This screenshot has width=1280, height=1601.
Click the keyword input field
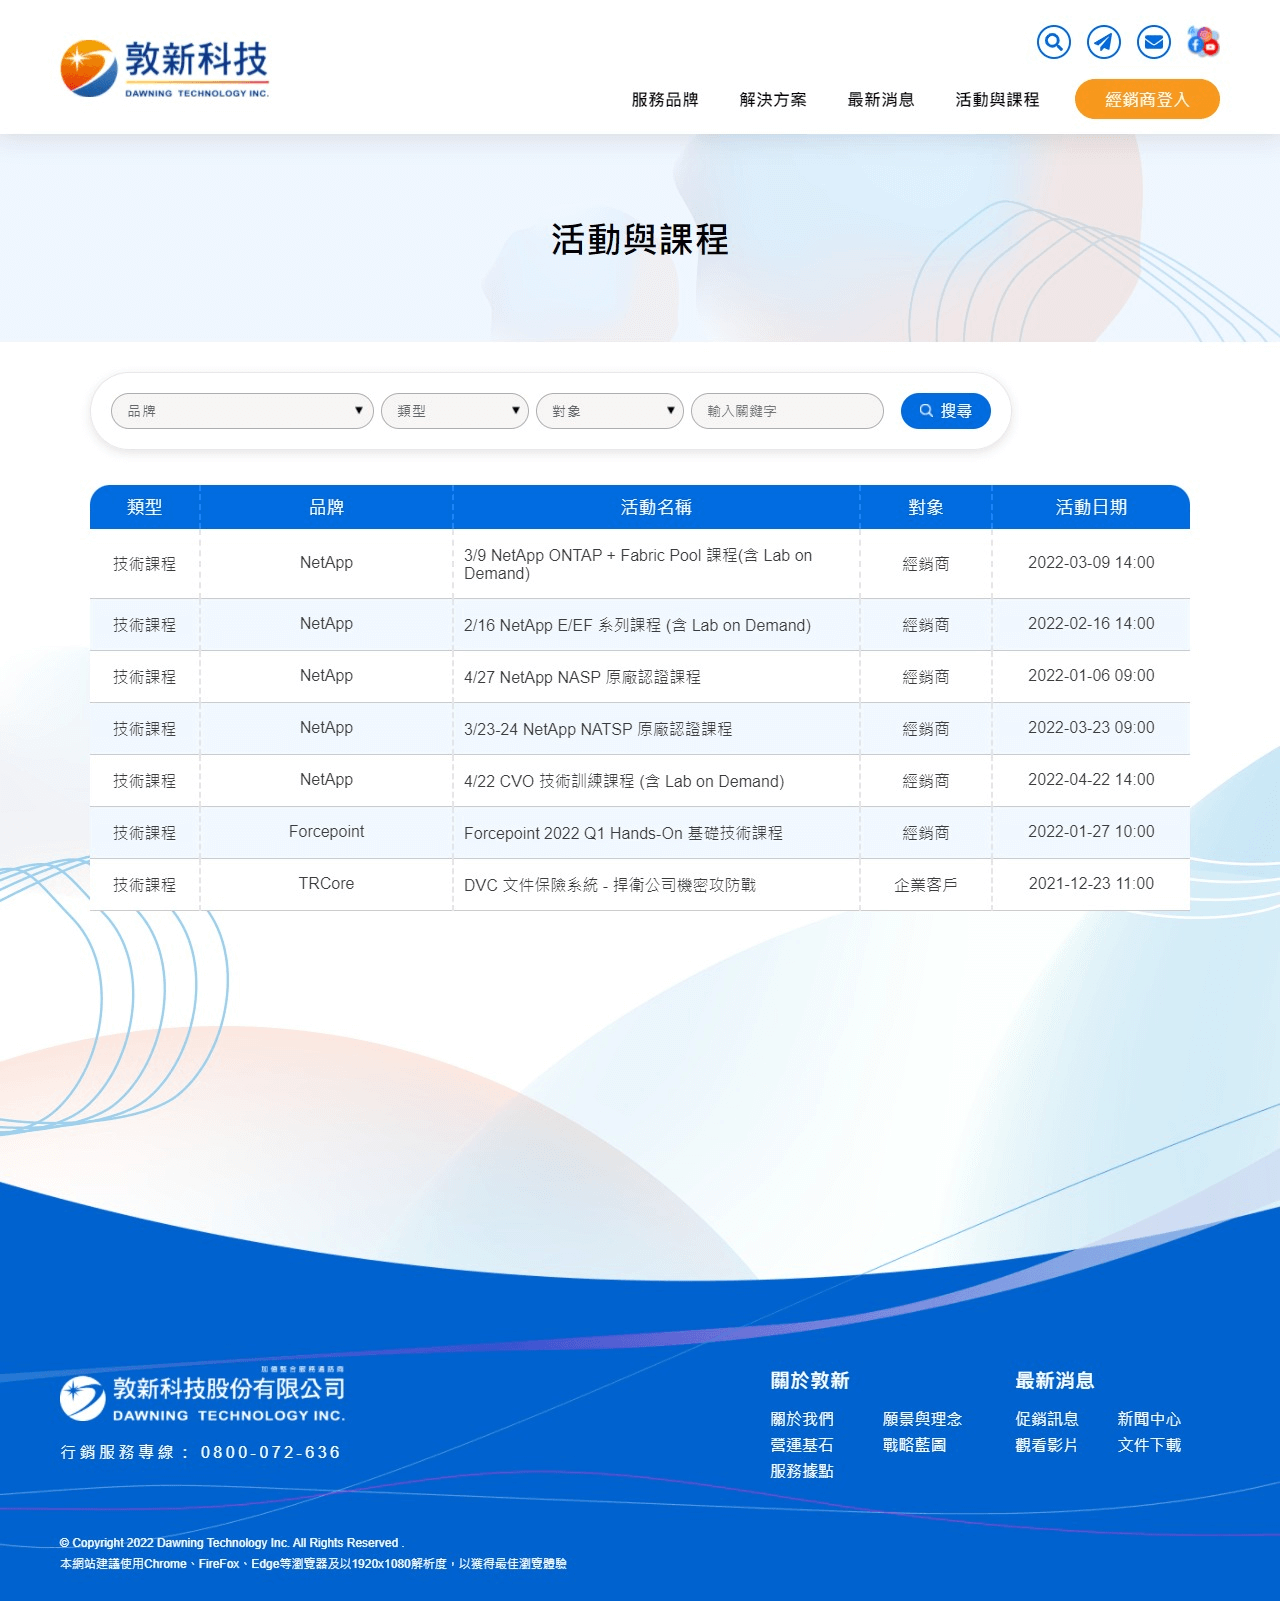[x=787, y=411]
